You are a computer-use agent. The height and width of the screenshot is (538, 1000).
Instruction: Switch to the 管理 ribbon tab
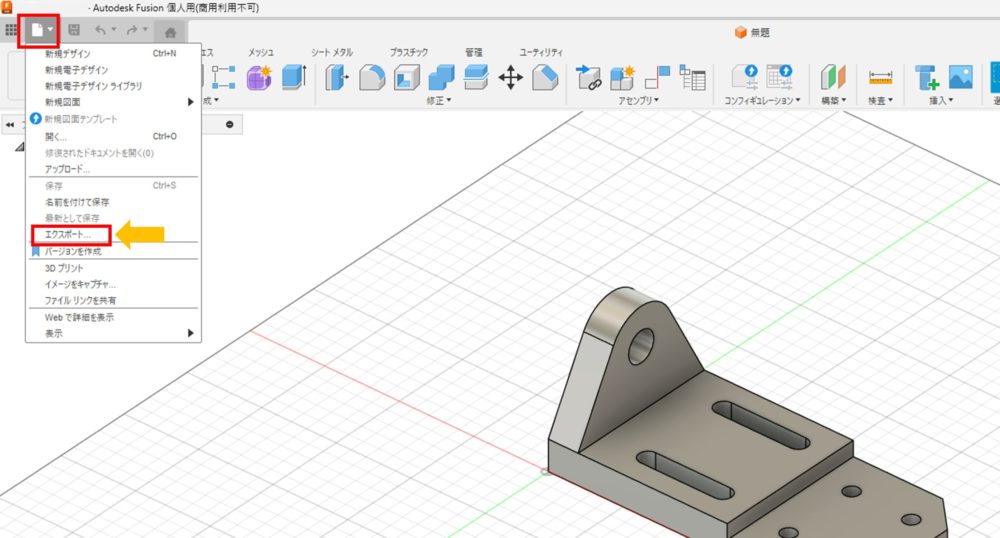coord(474,52)
